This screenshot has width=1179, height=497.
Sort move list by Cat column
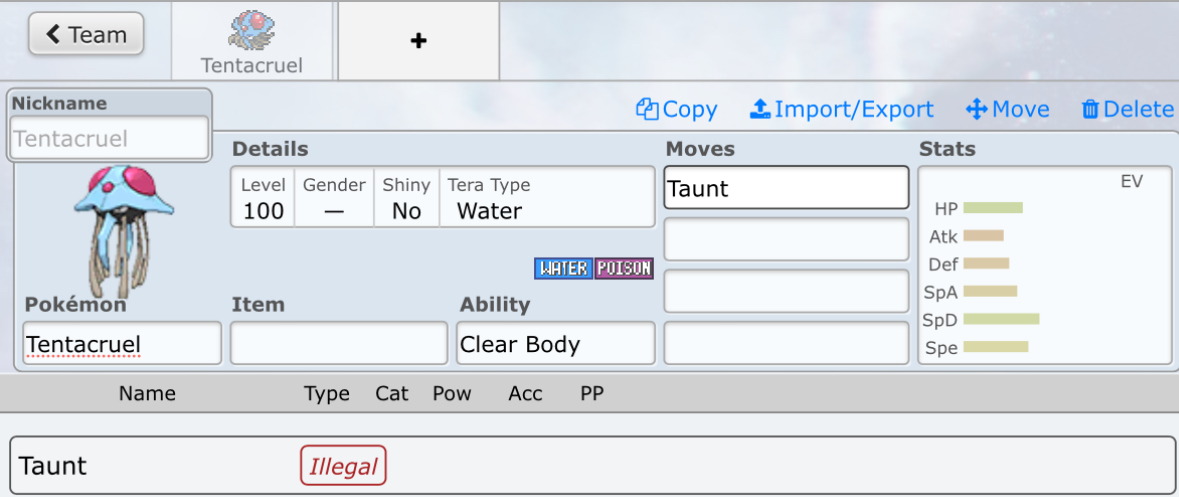(x=392, y=393)
